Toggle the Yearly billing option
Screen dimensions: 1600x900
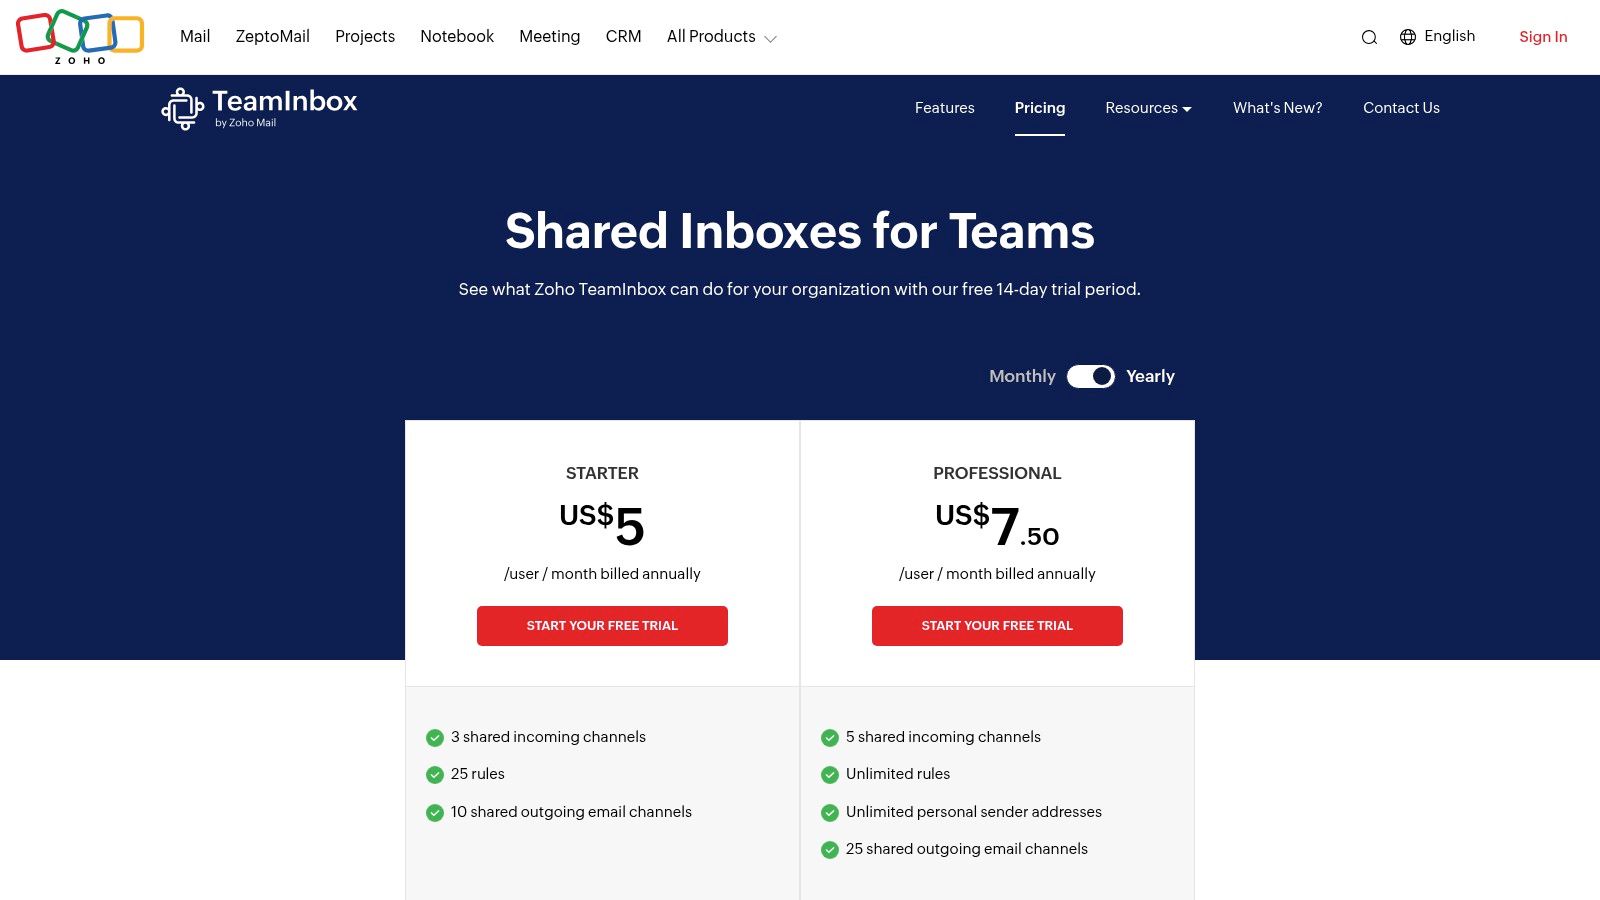(1091, 376)
